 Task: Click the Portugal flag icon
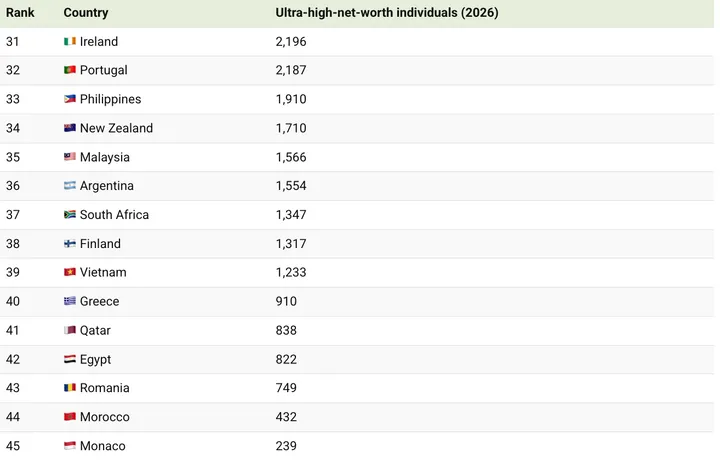(x=70, y=70)
